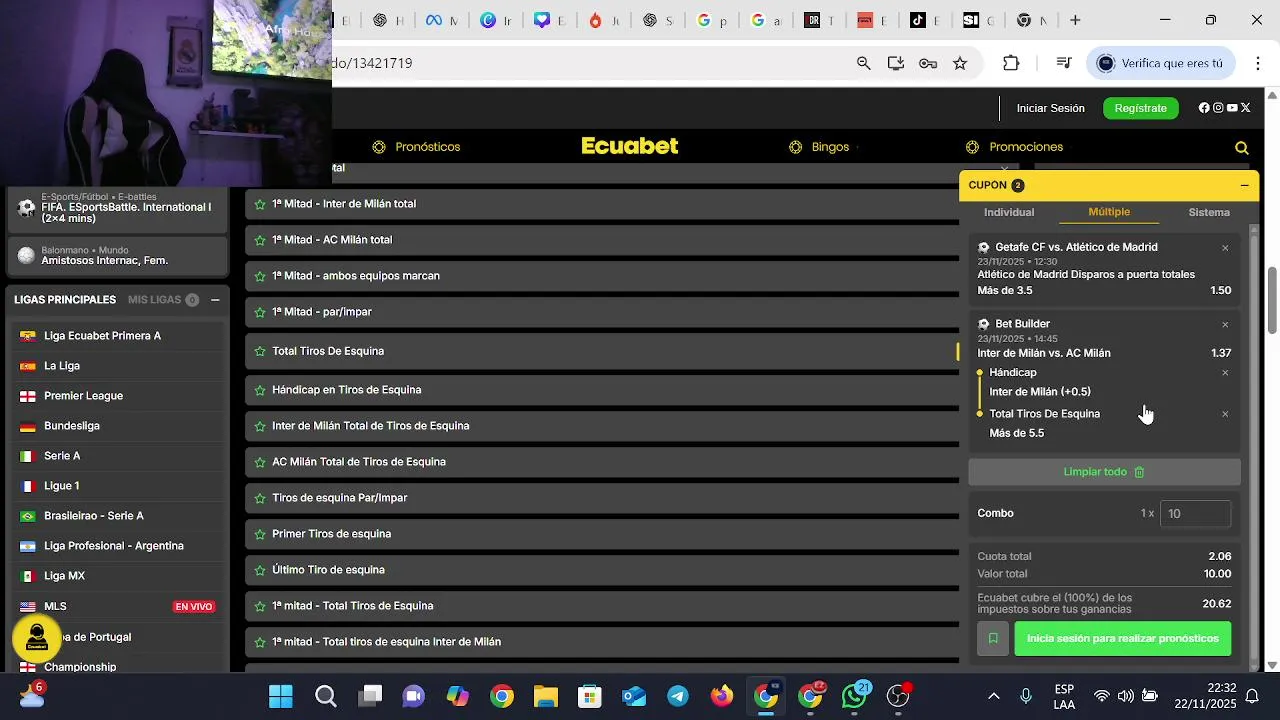Click the Verifica que eres tú profile chip
Viewport: 1280px width, 720px height.
tap(1161, 63)
